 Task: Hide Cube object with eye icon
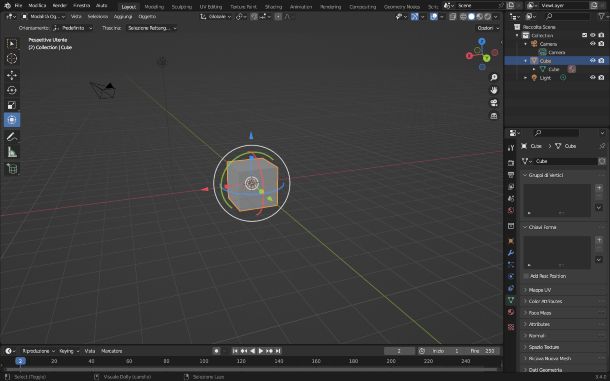coord(593,61)
